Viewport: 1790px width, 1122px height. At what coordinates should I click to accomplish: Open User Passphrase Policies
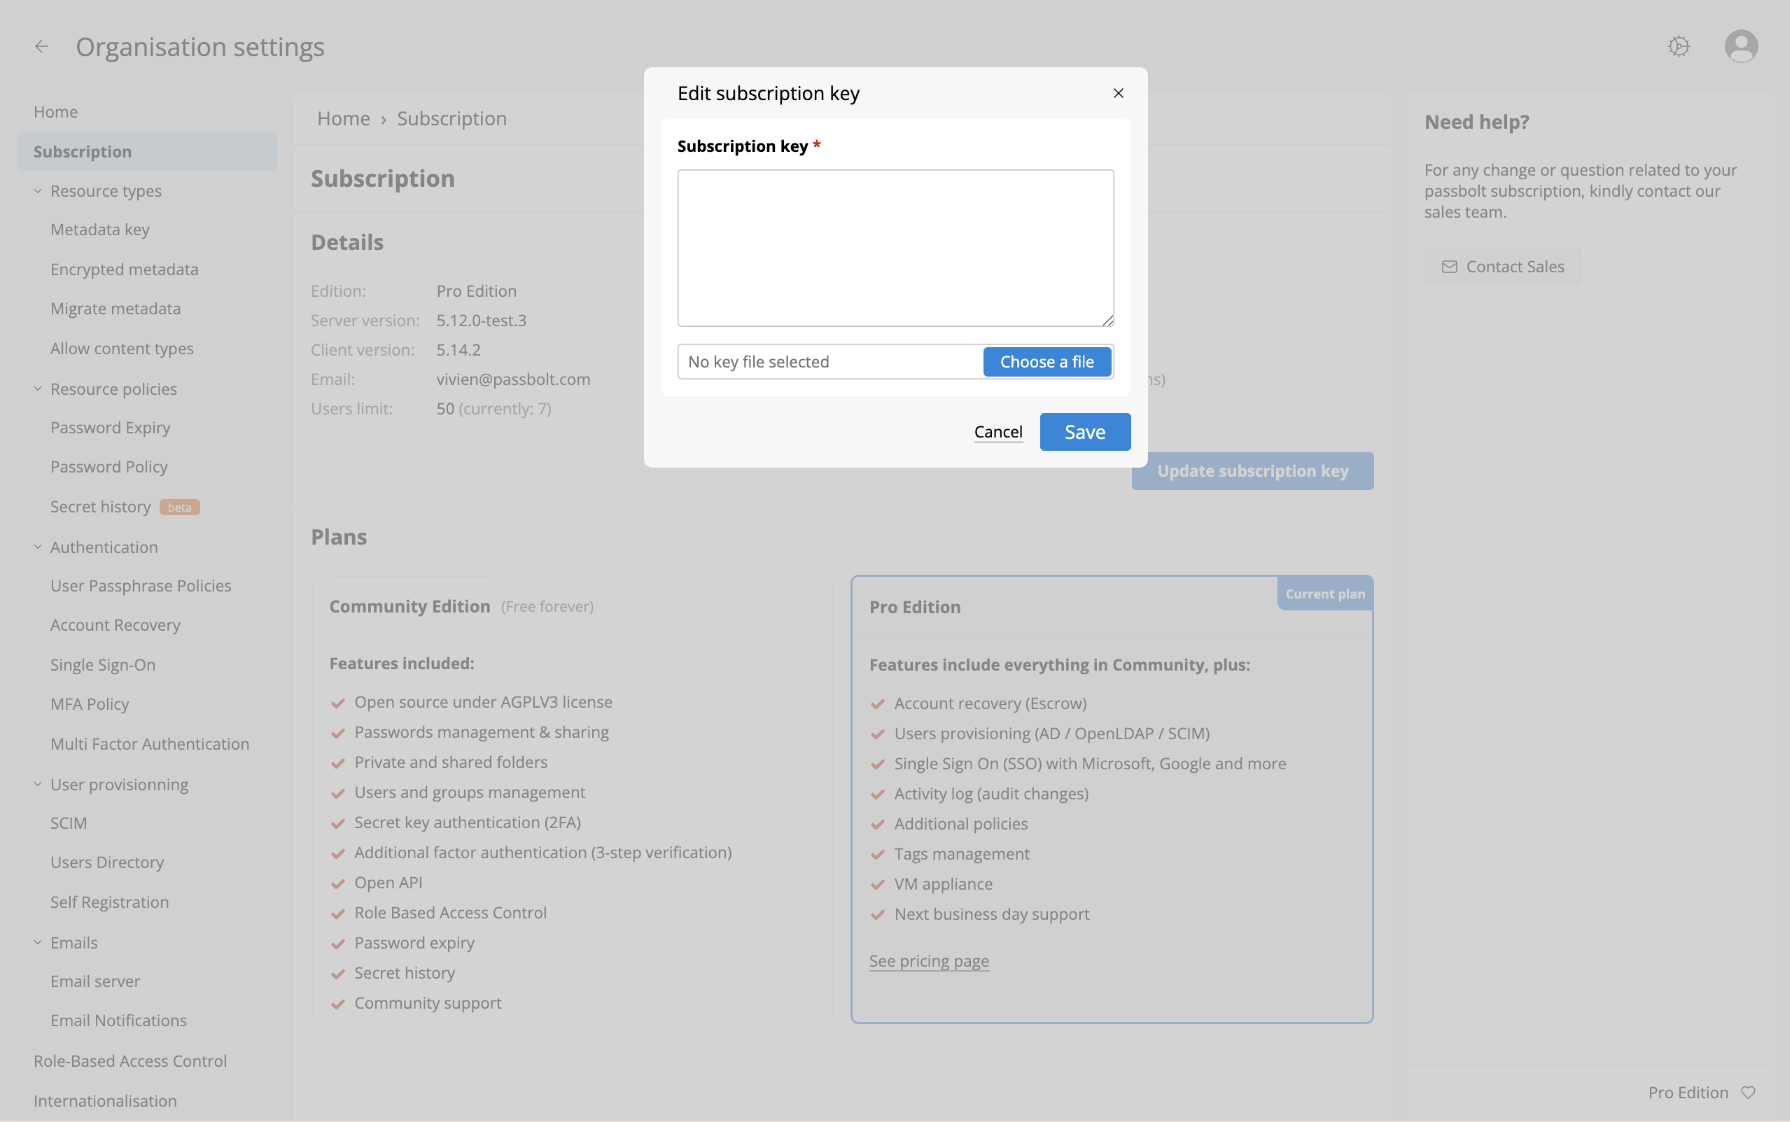[141, 586]
